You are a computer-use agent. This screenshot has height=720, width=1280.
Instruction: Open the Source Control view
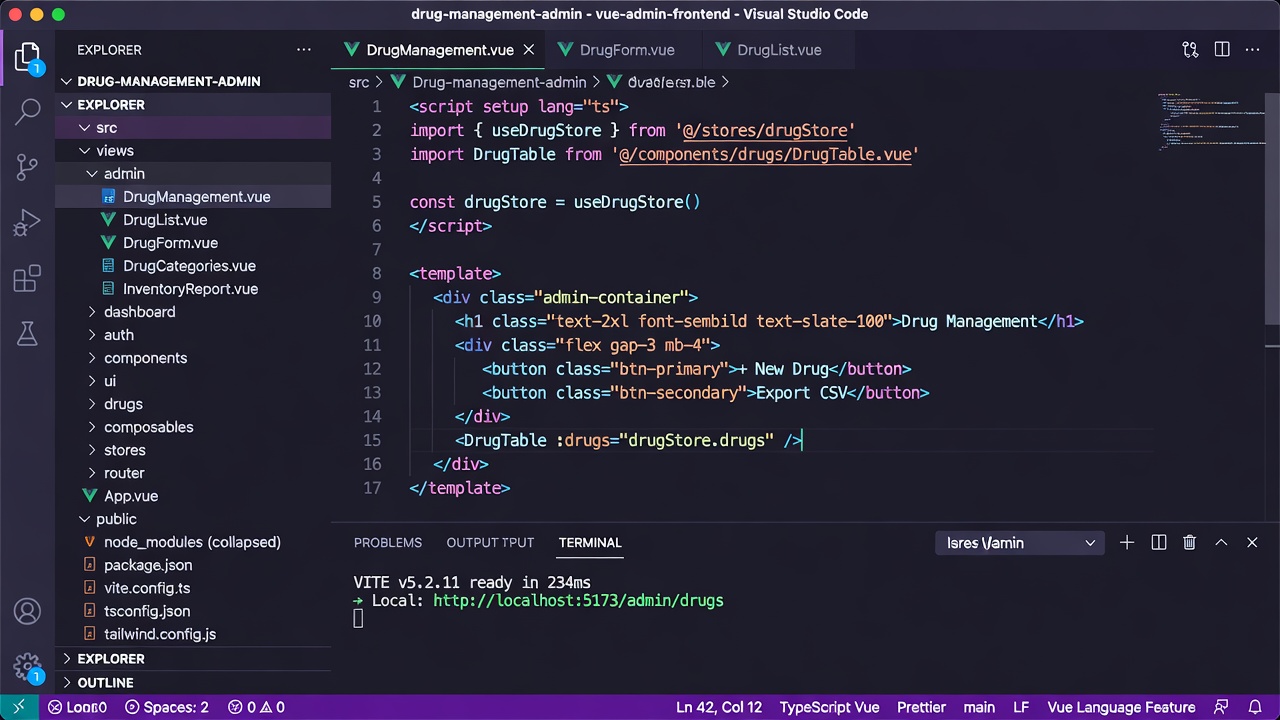point(27,167)
